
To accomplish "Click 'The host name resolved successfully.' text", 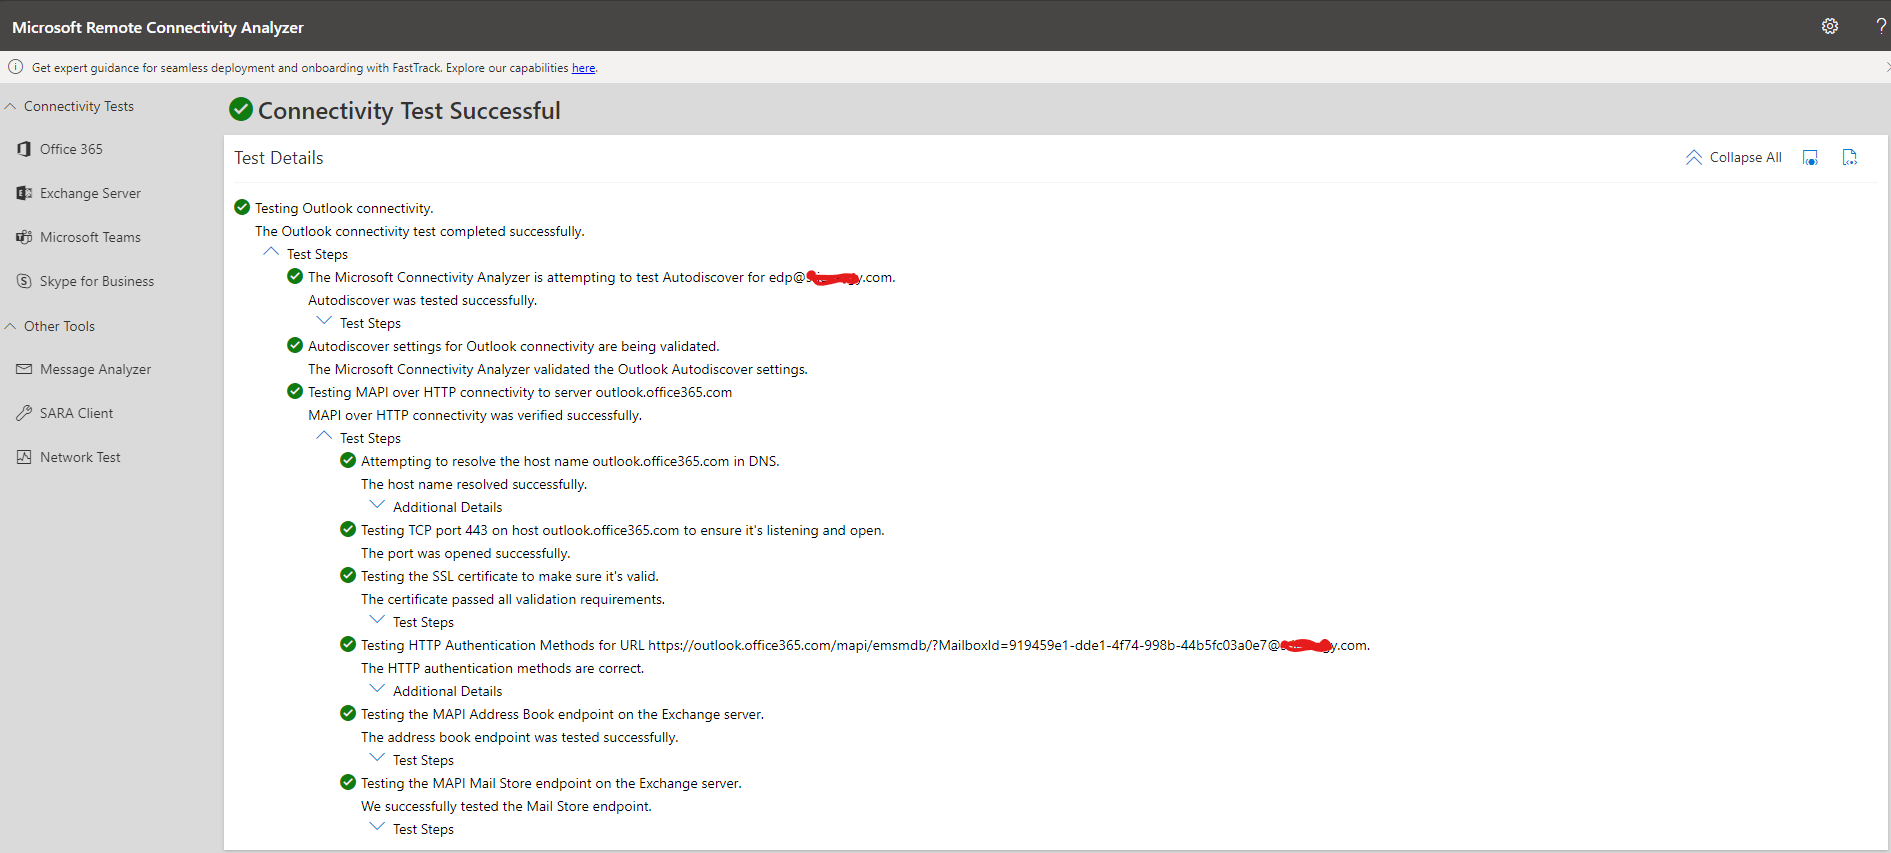I will [473, 484].
